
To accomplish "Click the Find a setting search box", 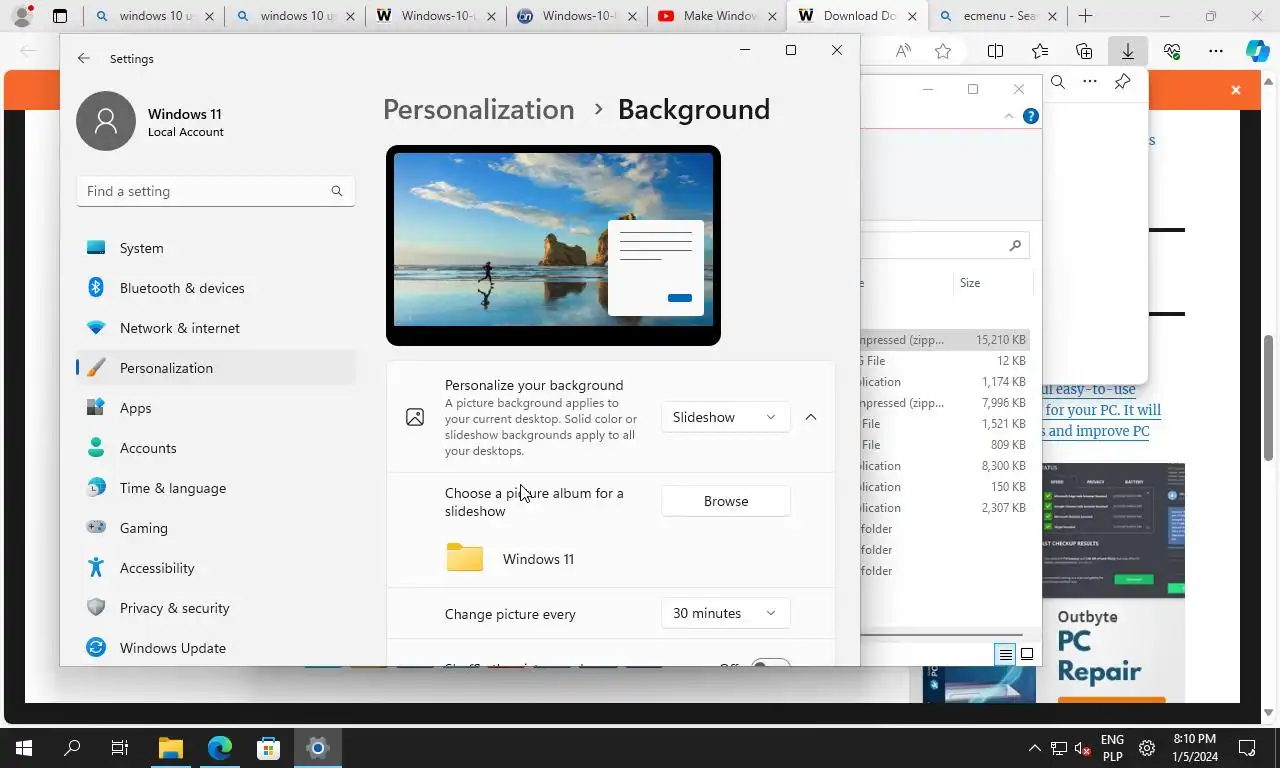I will pos(216,191).
